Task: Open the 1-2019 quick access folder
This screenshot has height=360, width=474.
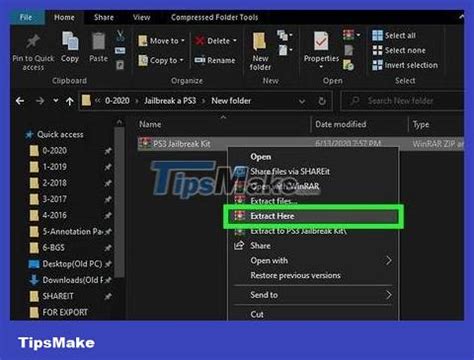Action: tap(55, 167)
